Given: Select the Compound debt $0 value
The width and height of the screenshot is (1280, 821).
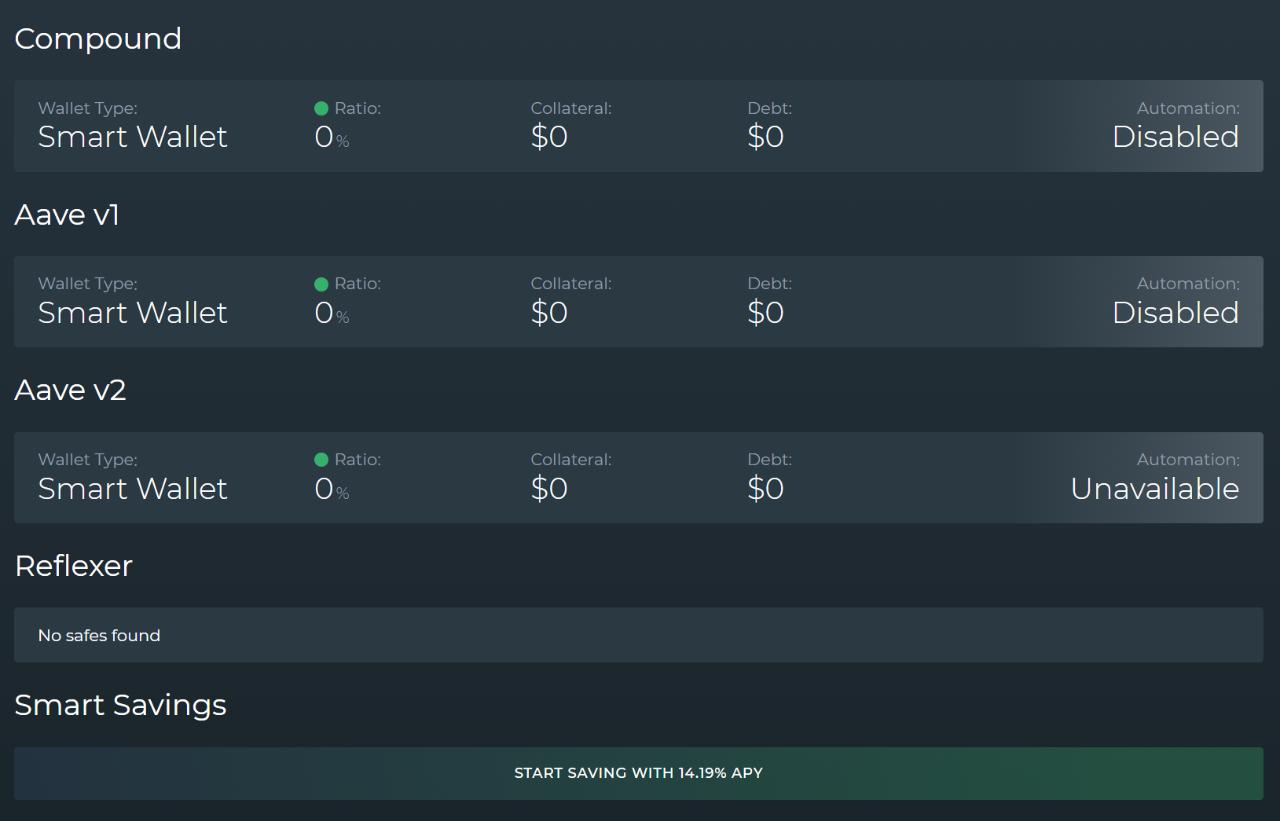Looking at the screenshot, I should coord(765,137).
